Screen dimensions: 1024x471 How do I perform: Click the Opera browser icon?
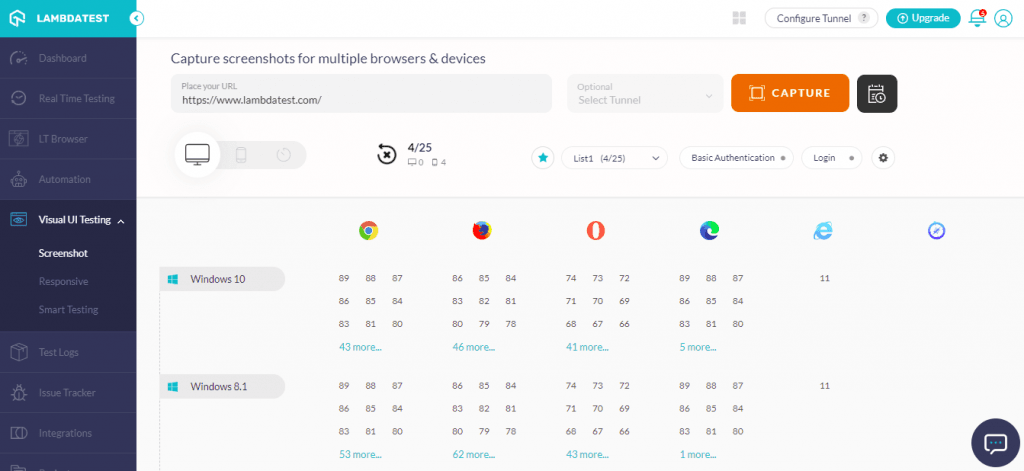[x=596, y=231]
